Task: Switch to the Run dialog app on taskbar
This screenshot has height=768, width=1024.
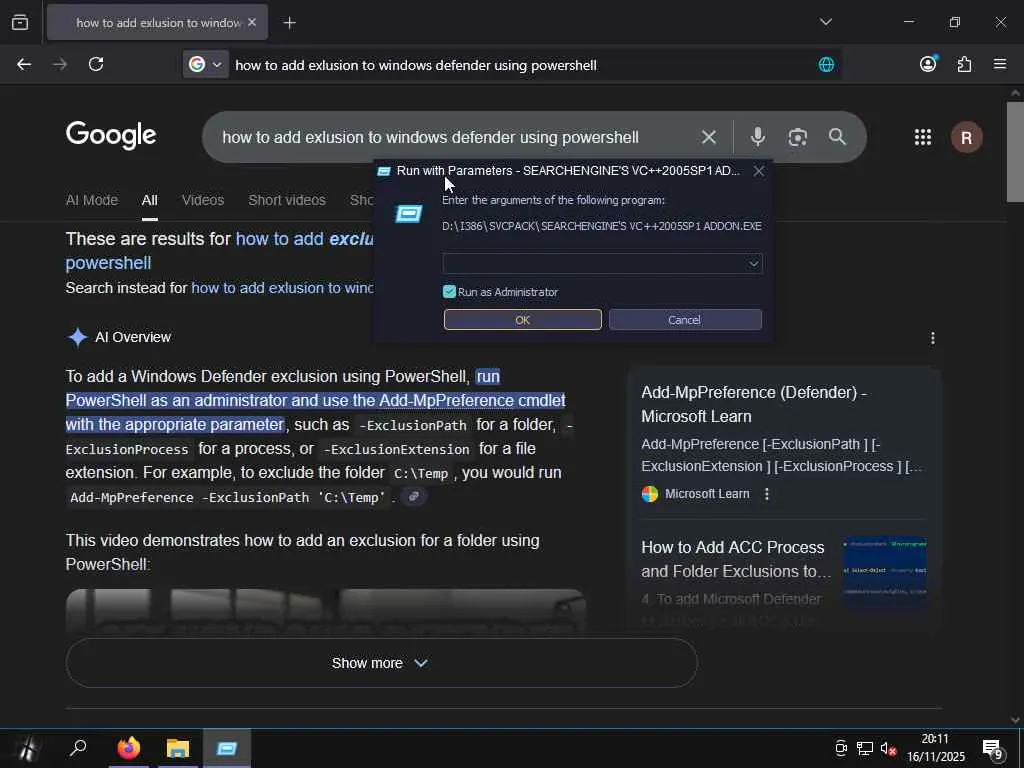Action: pyautogui.click(x=227, y=748)
